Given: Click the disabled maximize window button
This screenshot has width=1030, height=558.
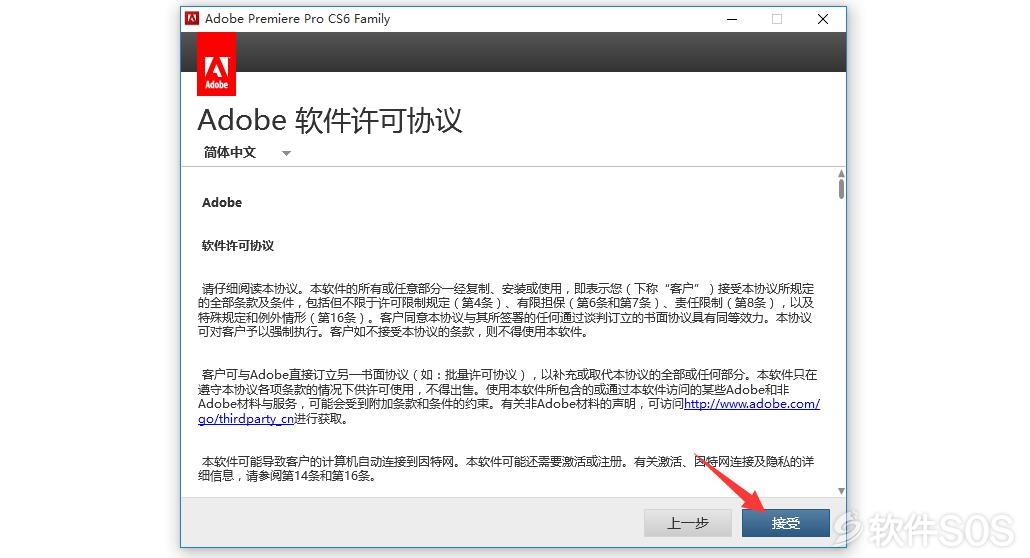Looking at the screenshot, I should 777,19.
